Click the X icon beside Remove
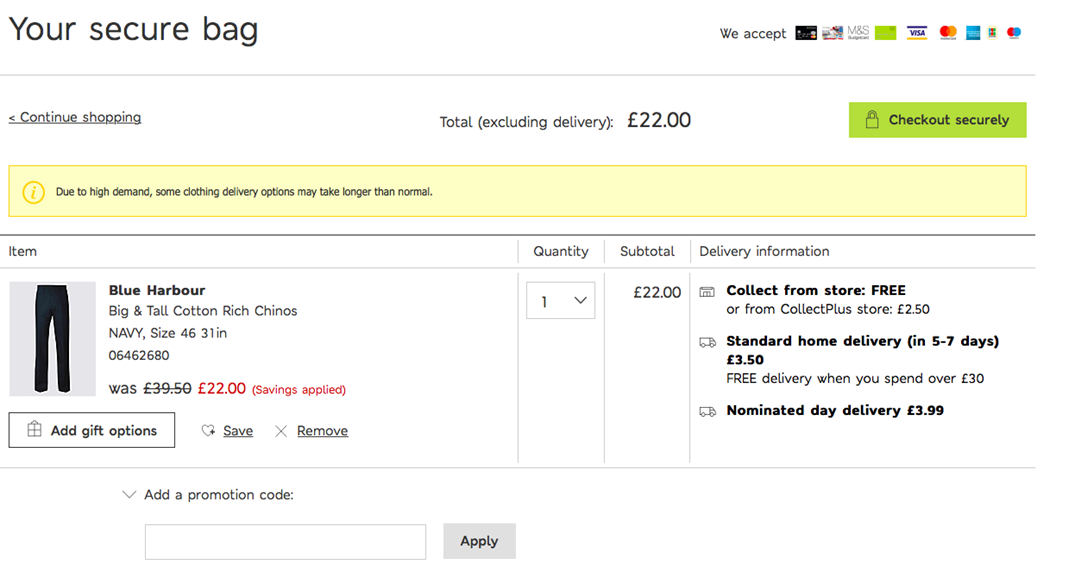The width and height of the screenshot is (1075, 582). point(280,431)
